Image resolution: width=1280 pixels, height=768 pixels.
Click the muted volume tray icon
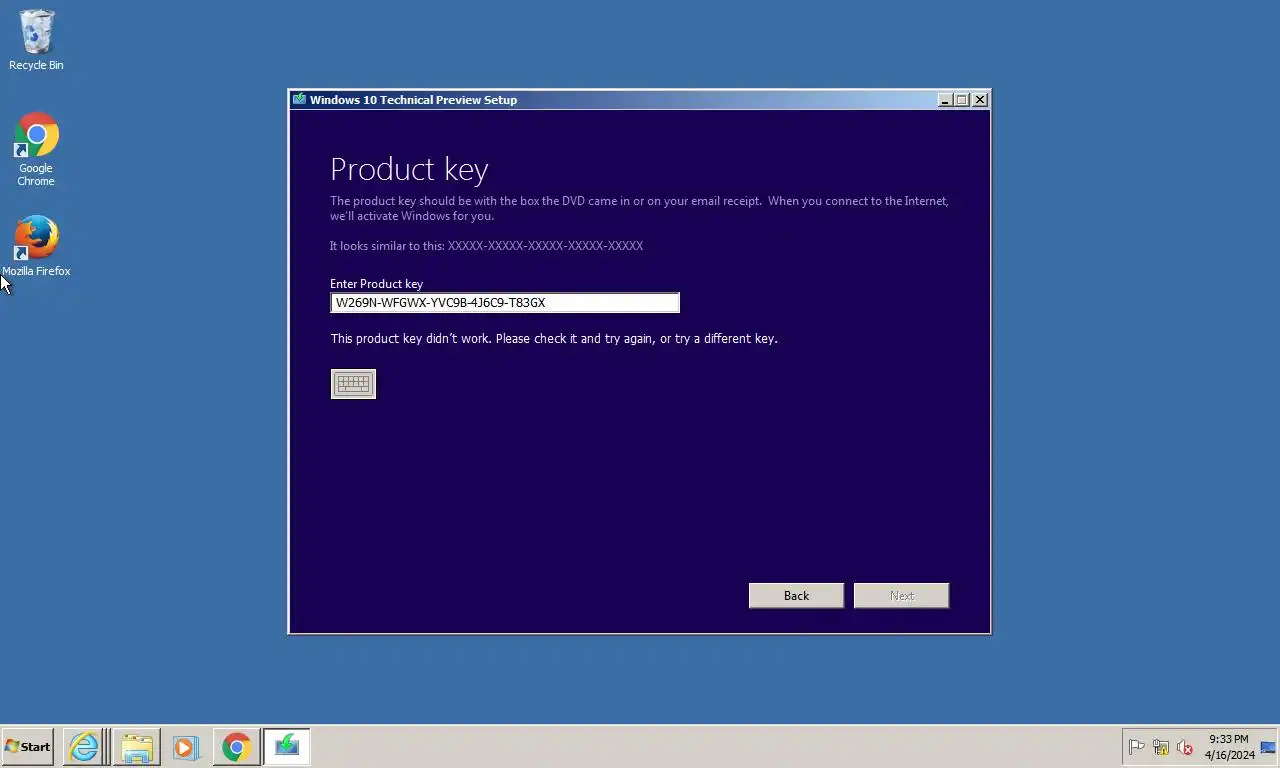pyautogui.click(x=1185, y=747)
